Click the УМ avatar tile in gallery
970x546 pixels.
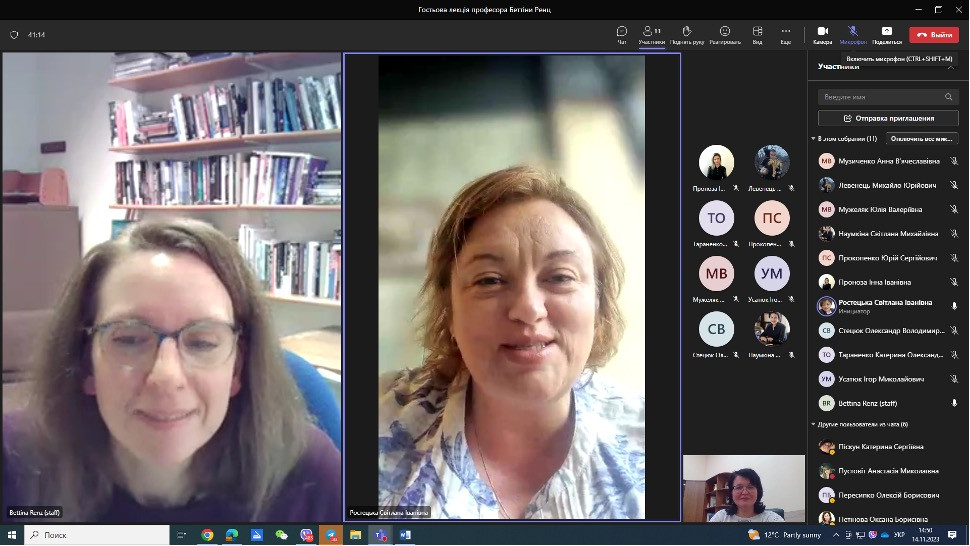coord(772,273)
